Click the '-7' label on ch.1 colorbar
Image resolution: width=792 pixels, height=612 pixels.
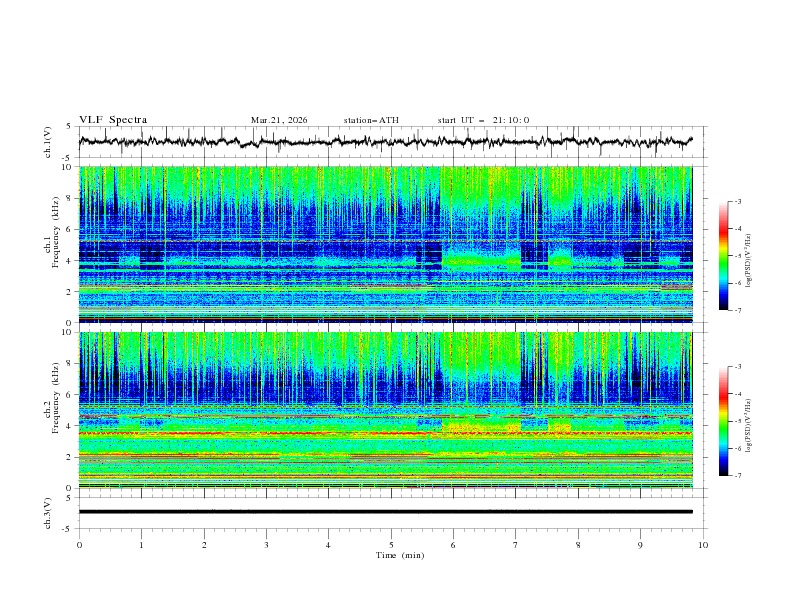point(738,310)
